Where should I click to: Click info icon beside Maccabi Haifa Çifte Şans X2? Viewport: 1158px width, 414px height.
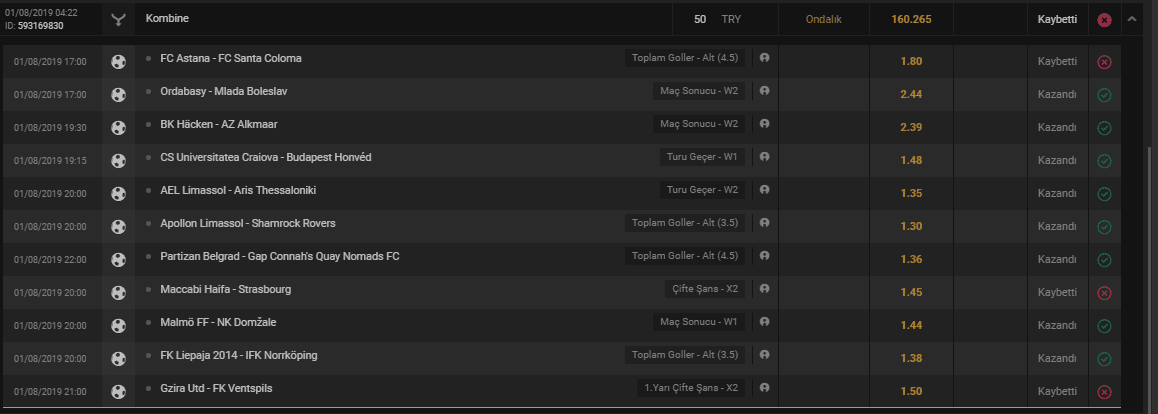point(764,289)
